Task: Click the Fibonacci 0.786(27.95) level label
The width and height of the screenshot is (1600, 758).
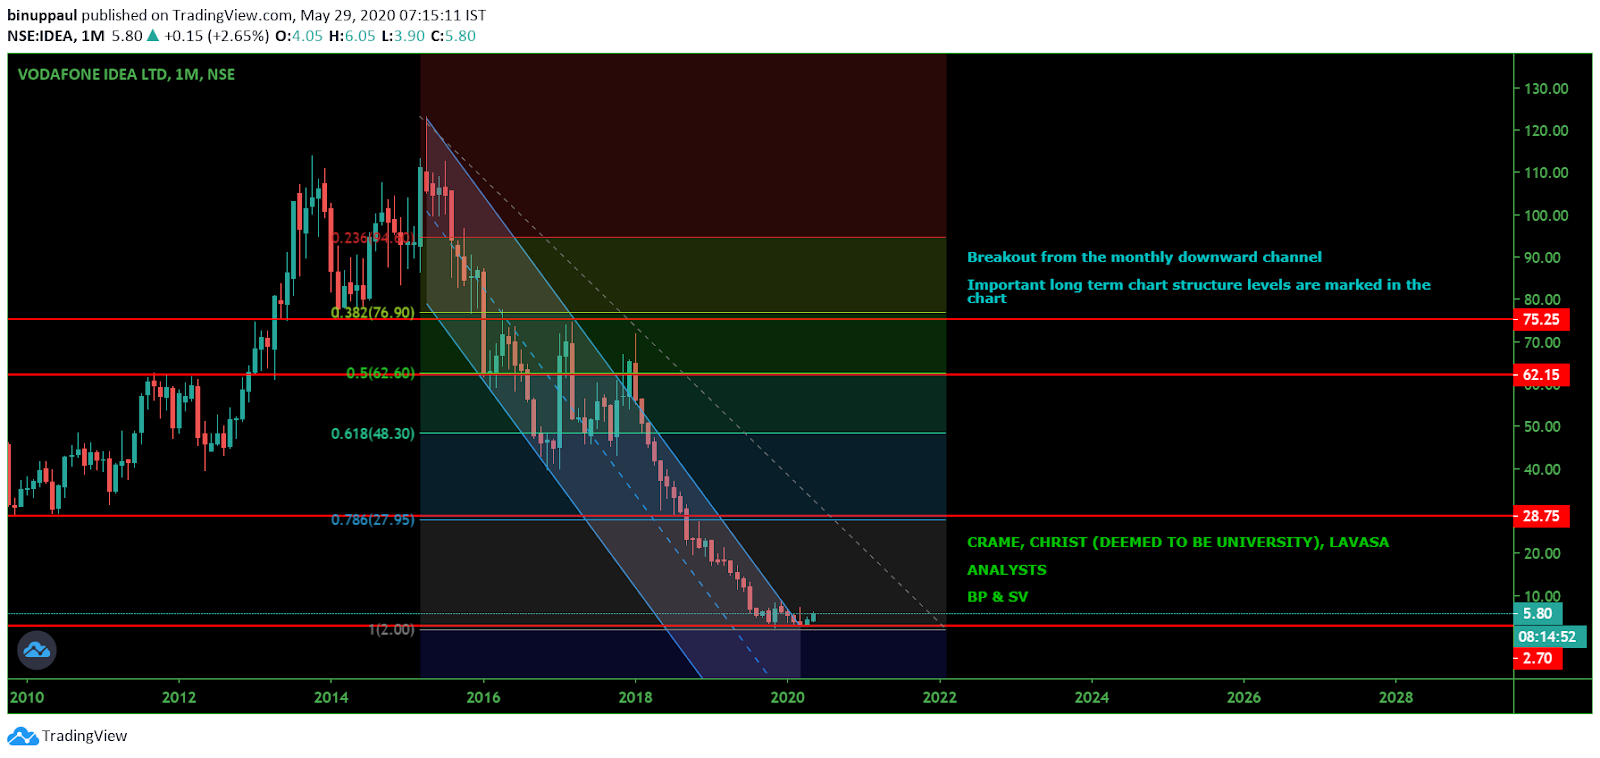Action: point(373,519)
